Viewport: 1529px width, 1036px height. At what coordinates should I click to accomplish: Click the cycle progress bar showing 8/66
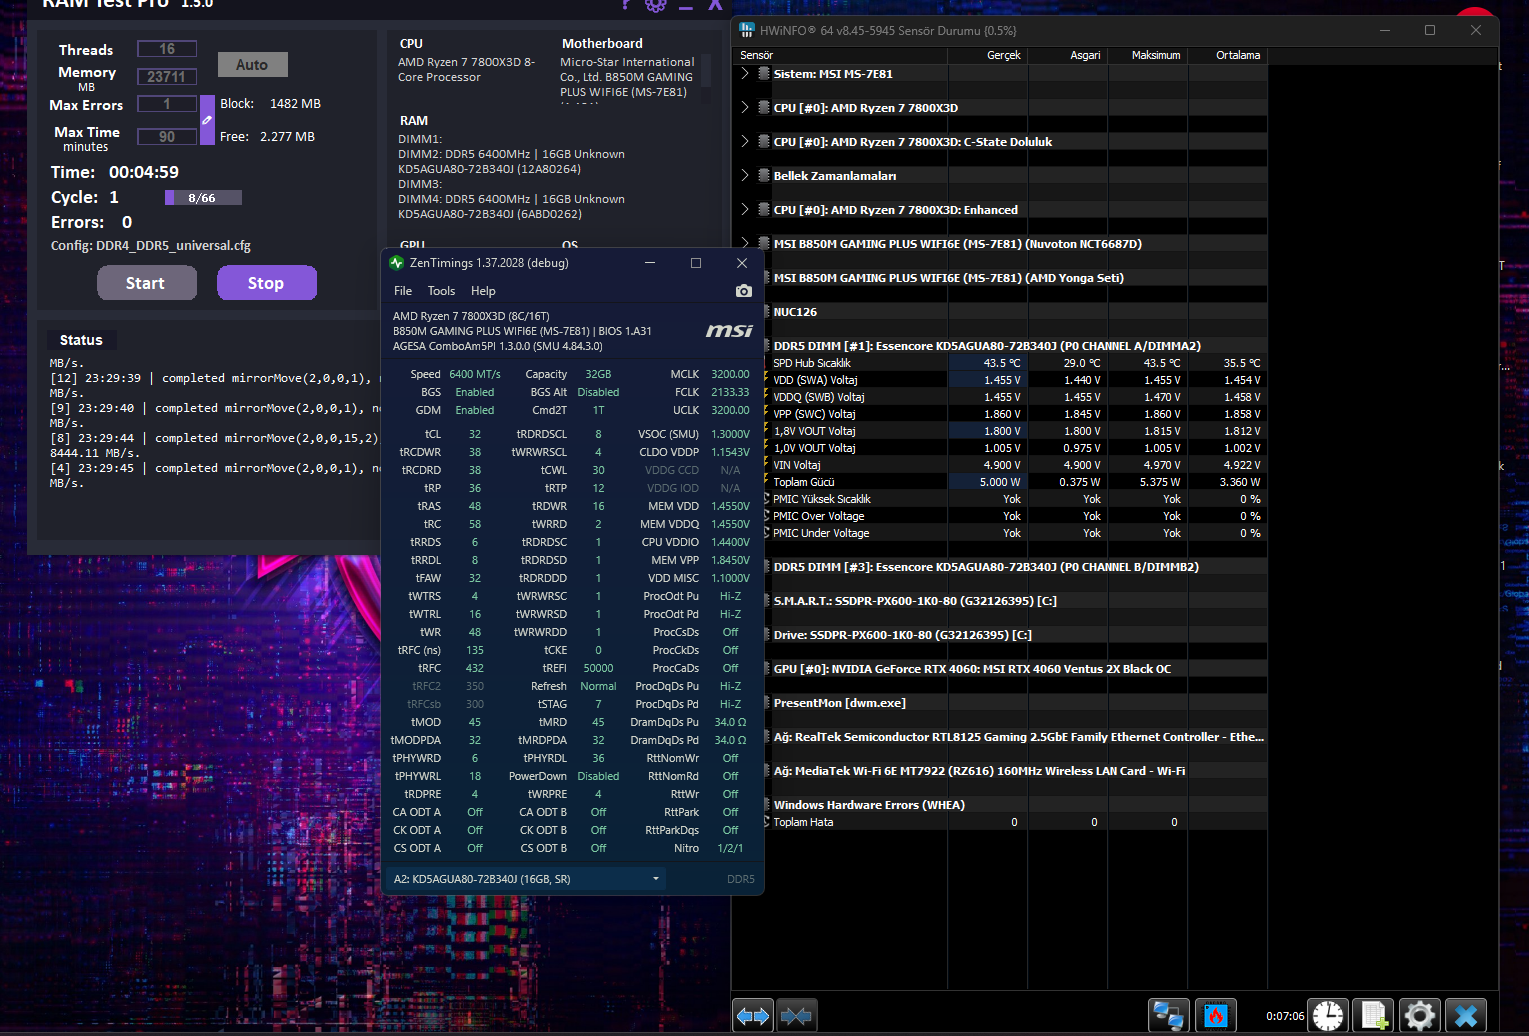pyautogui.click(x=203, y=198)
